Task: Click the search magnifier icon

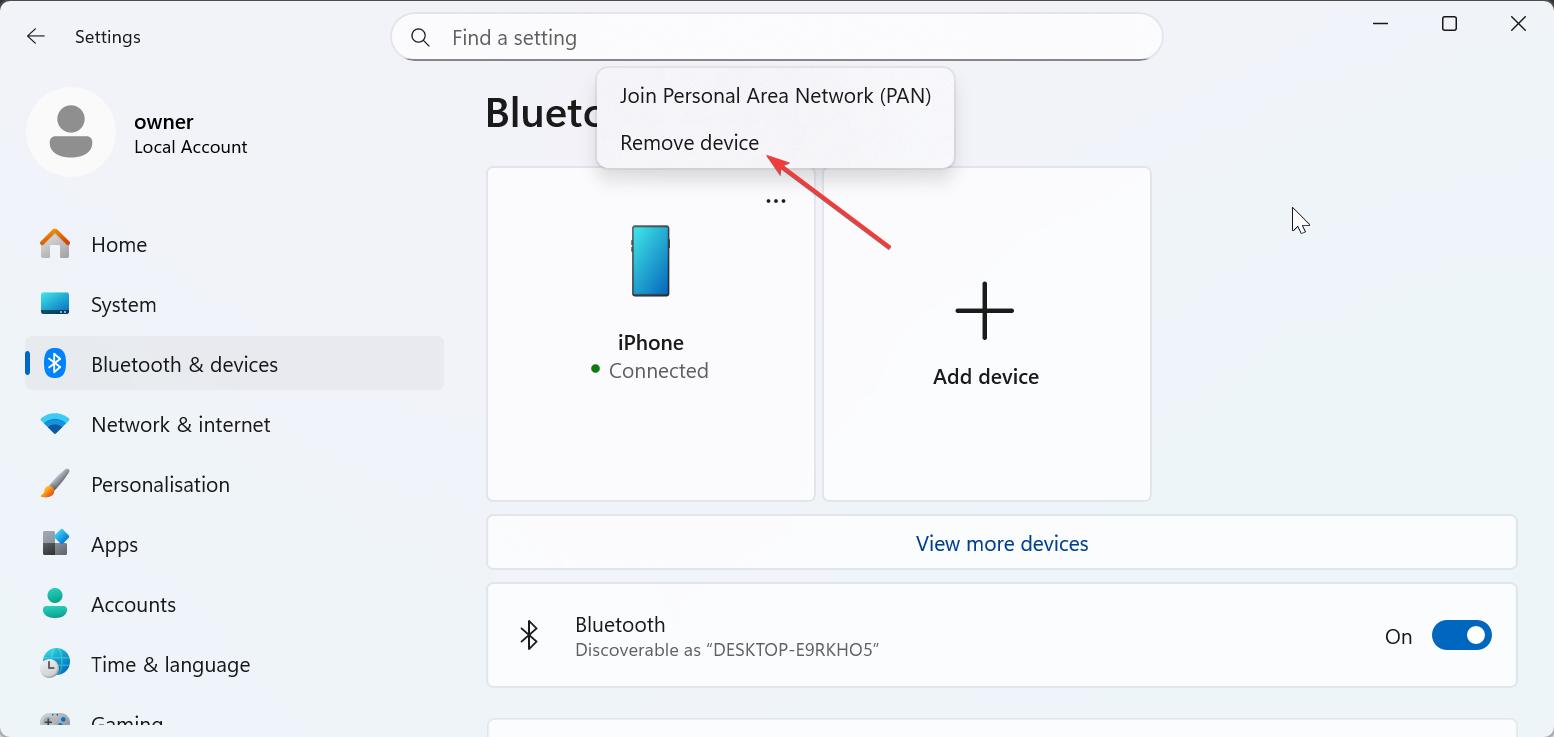Action: [x=421, y=38]
